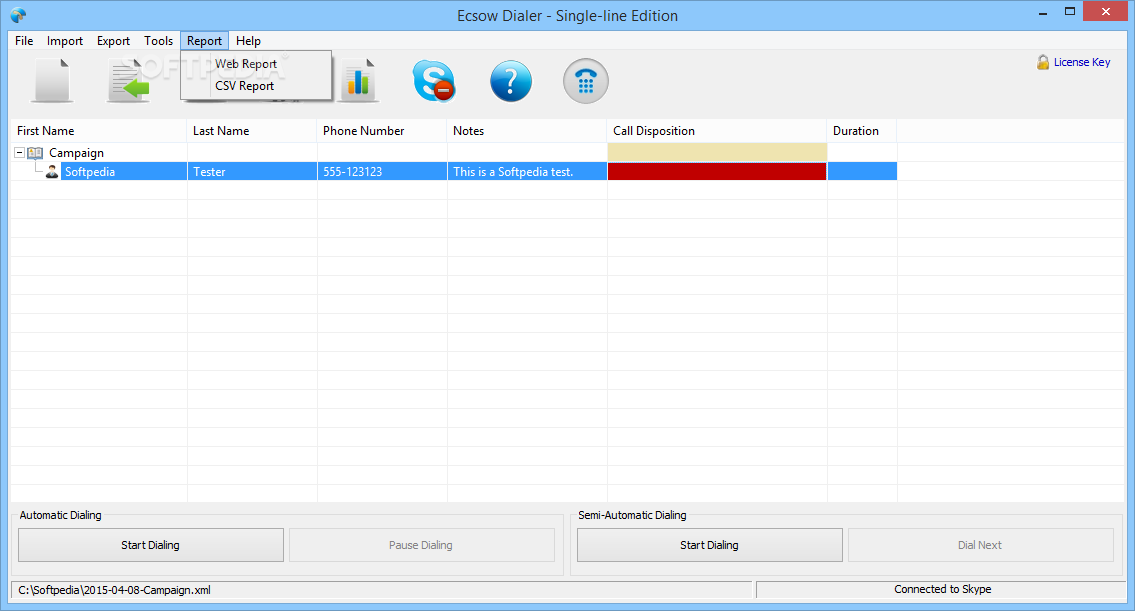Screen dimensions: 1135x611
Task: Click the Notes column header
Action: (x=527, y=131)
